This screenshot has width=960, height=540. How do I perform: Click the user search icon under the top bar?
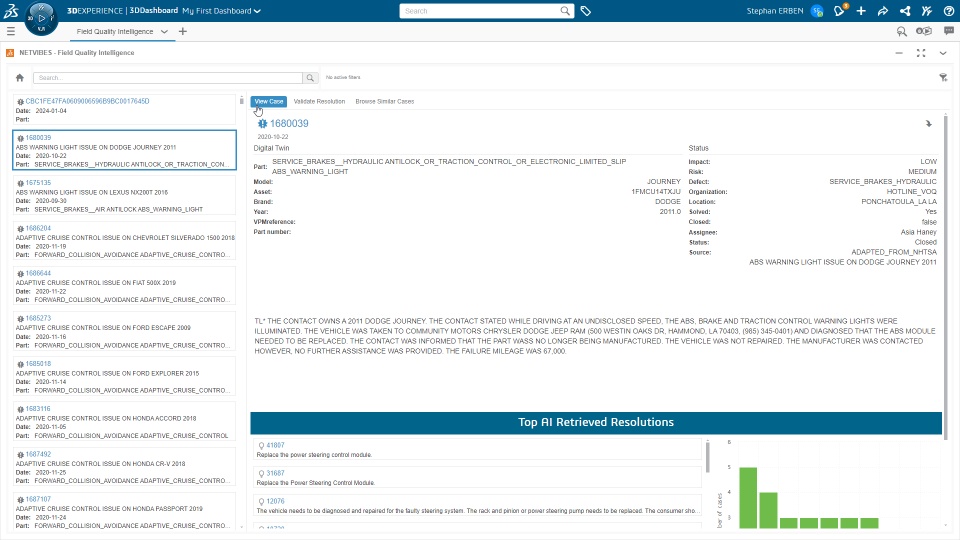(x=901, y=31)
